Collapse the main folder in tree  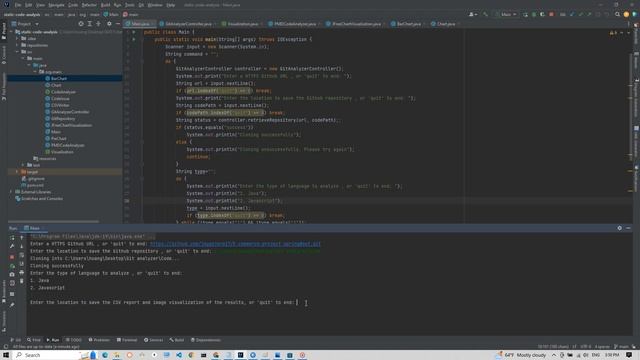(23, 58)
